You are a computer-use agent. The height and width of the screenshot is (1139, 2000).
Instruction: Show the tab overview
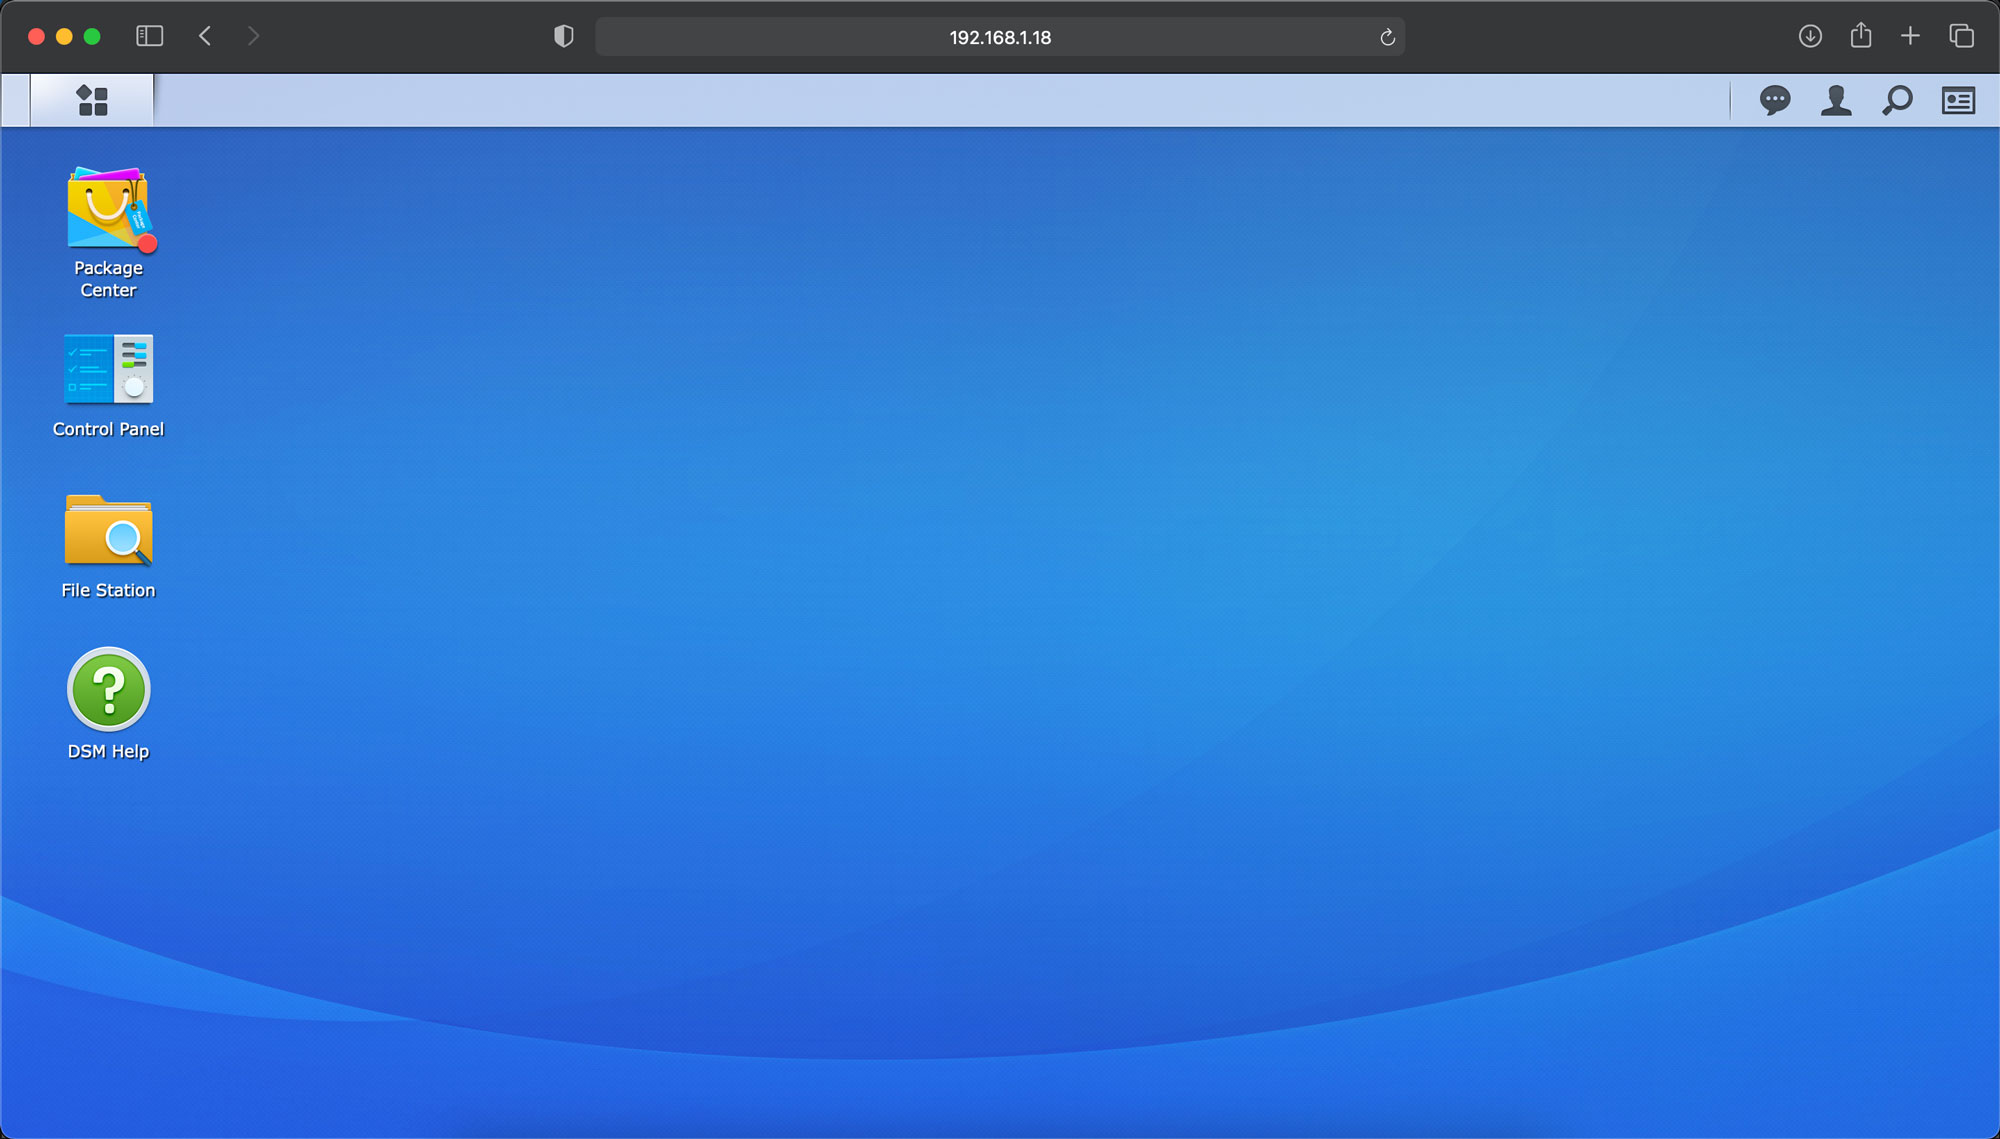coord(1961,37)
